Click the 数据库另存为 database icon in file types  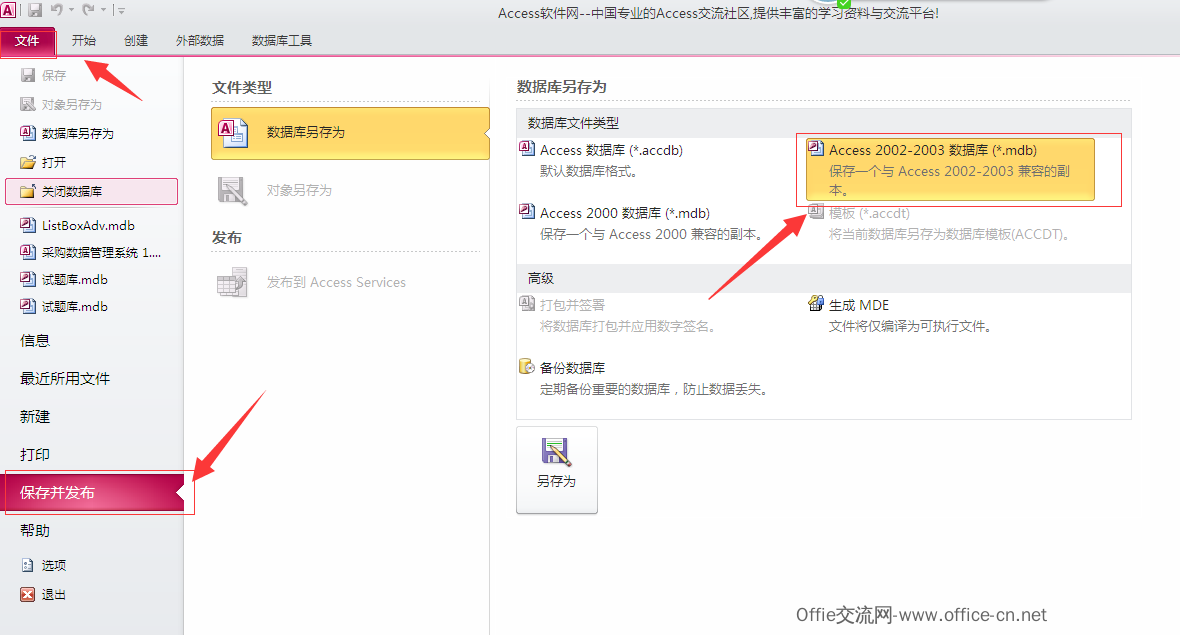click(x=233, y=132)
